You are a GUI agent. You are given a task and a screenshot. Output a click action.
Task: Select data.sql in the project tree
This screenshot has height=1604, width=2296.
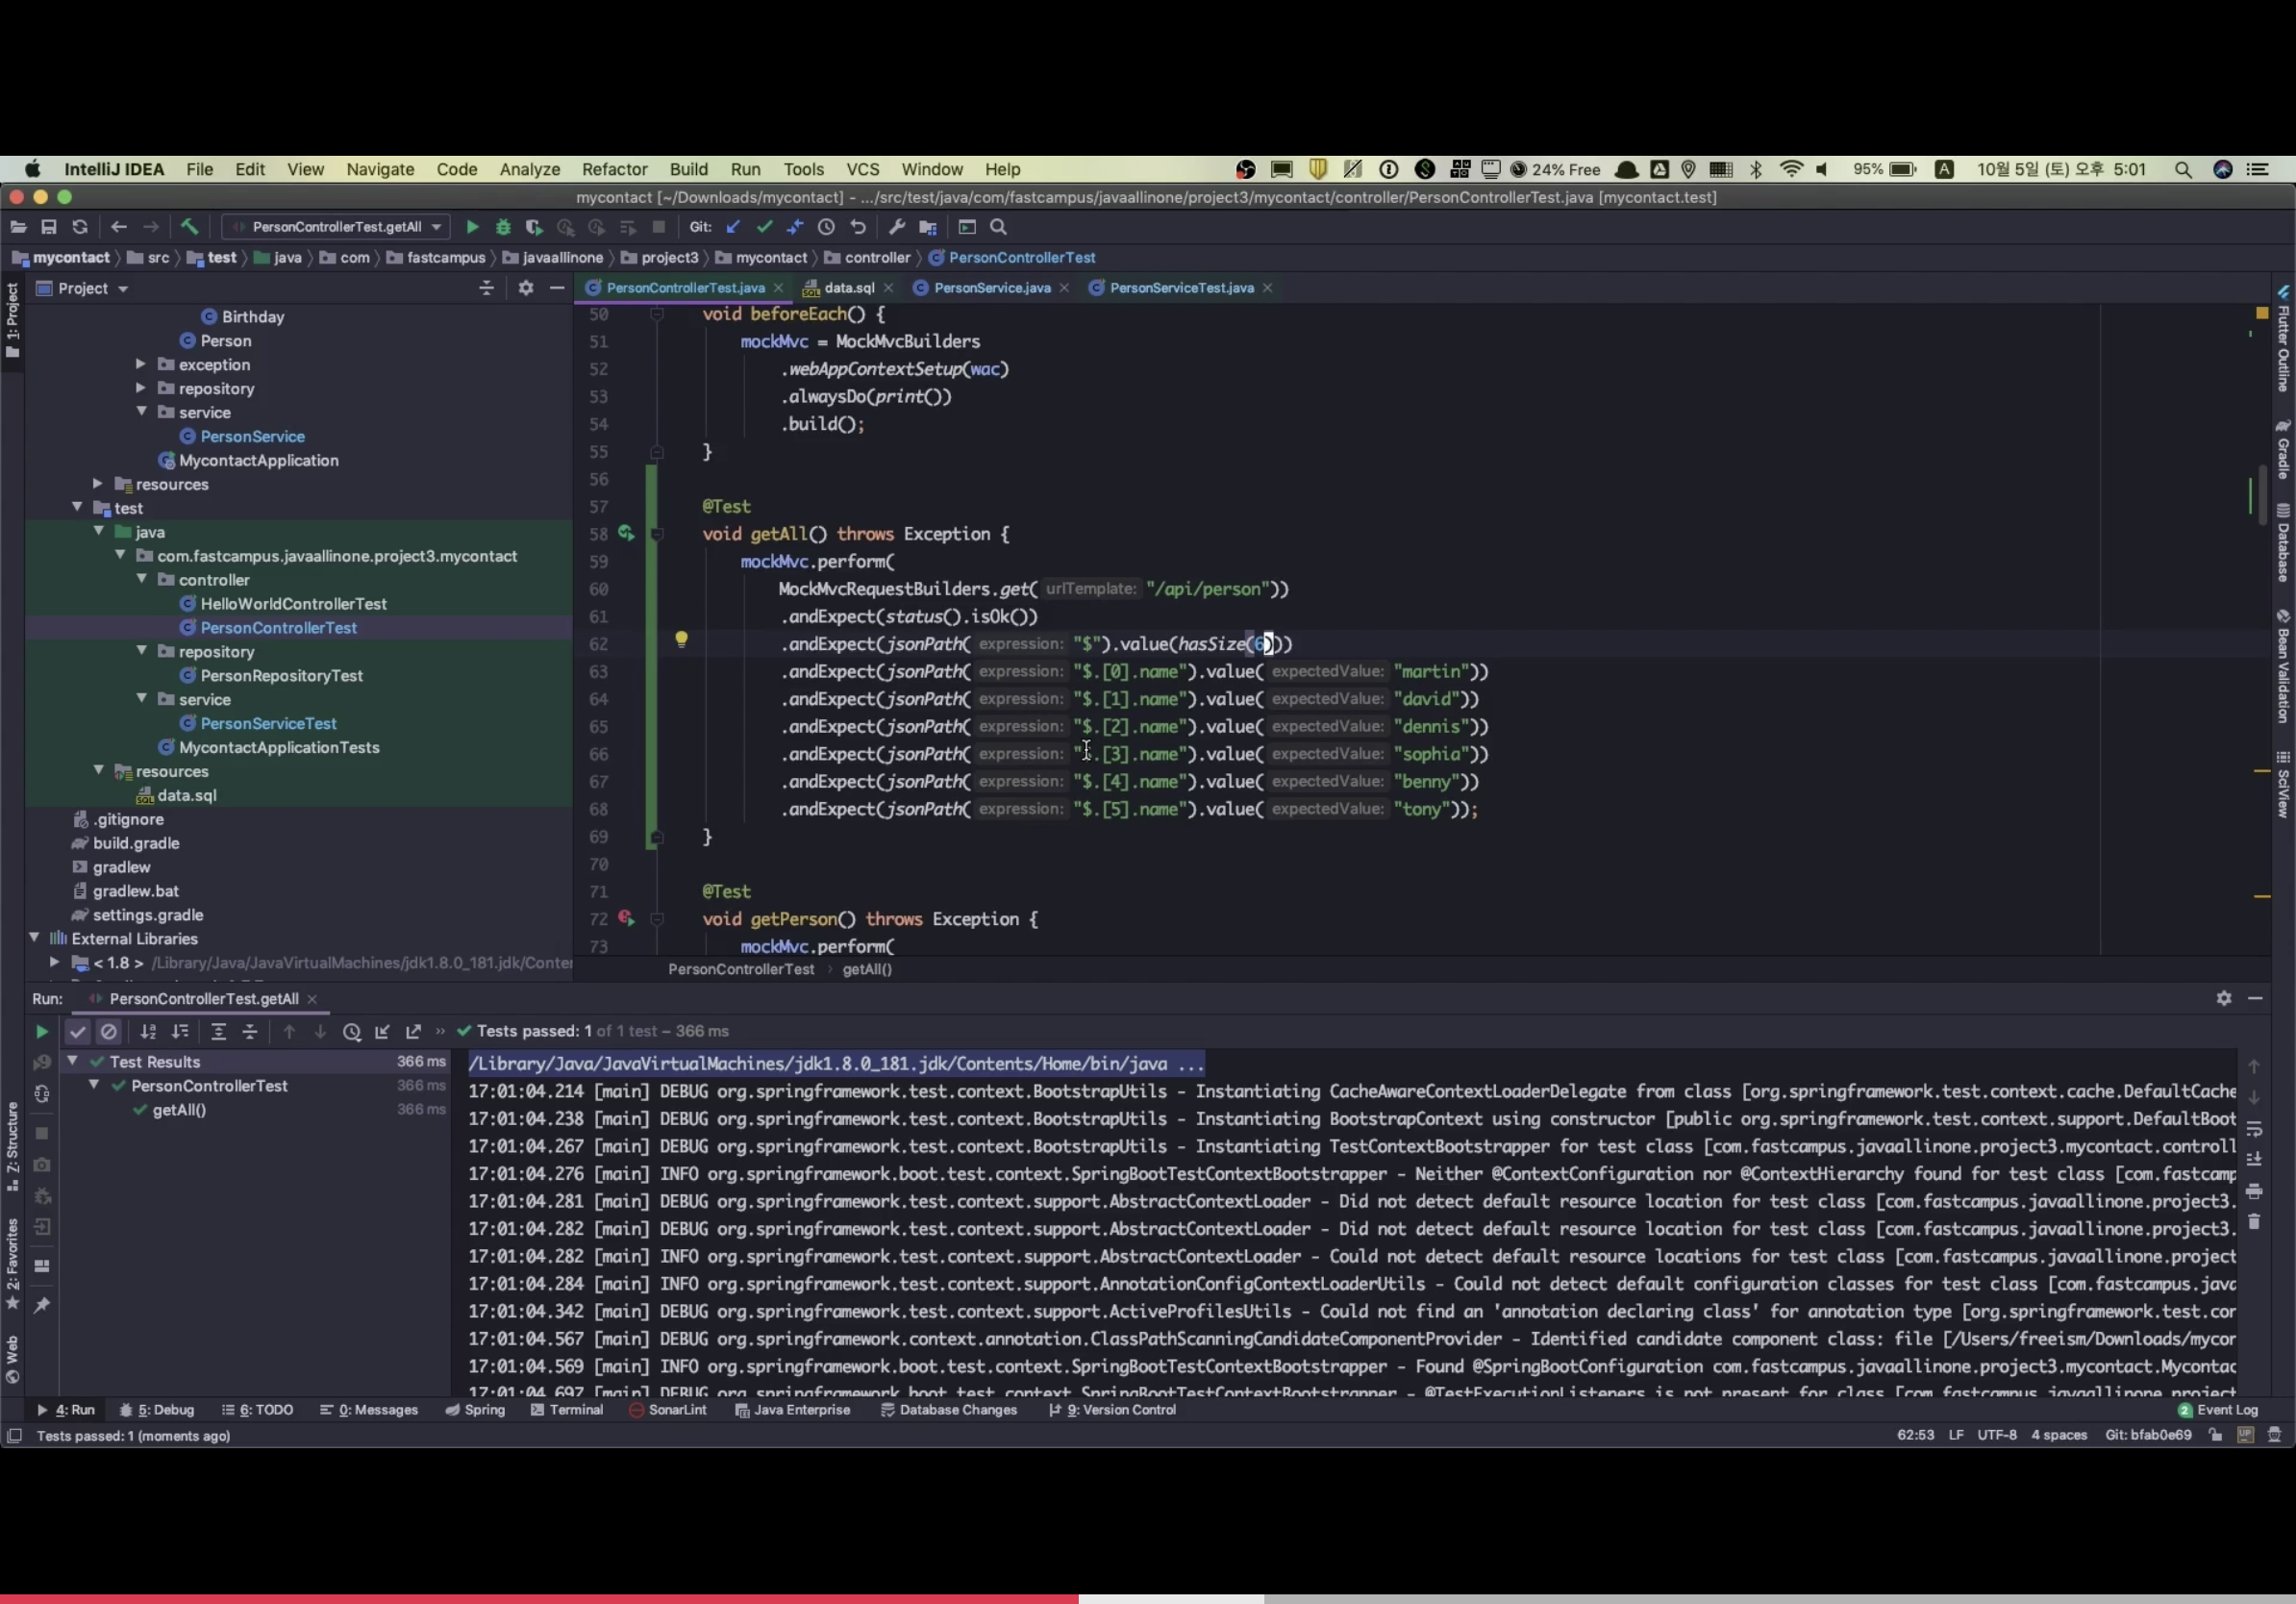click(x=186, y=795)
